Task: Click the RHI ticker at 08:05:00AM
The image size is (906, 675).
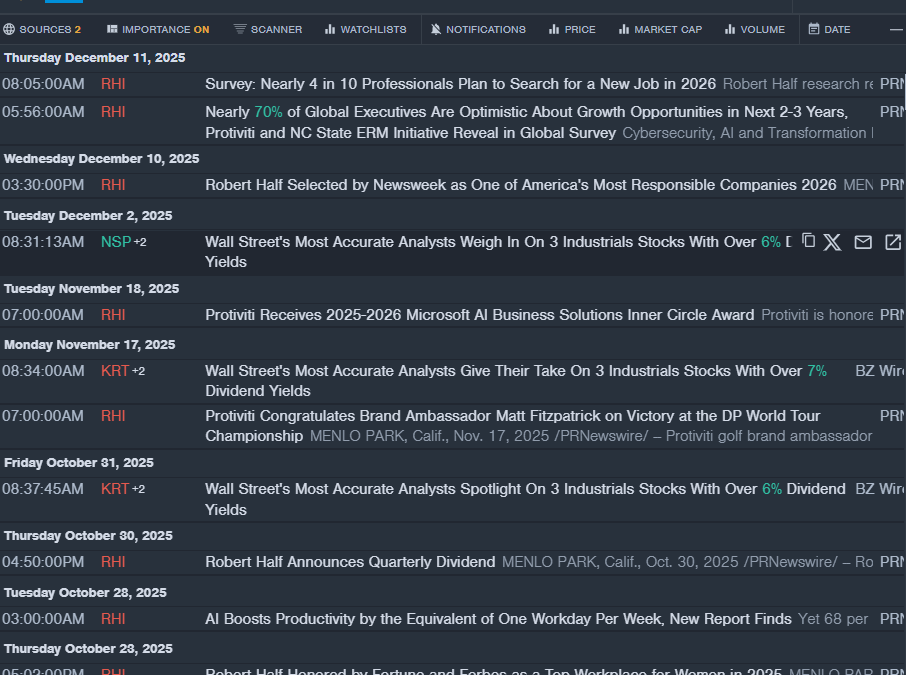Action: click(x=113, y=84)
